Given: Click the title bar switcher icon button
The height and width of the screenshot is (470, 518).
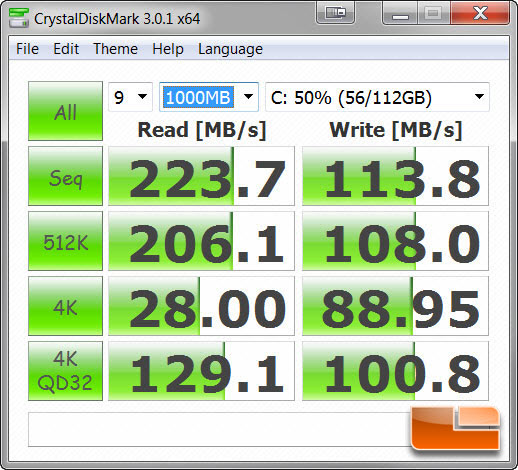Looking at the screenshot, I should tap(335, 13).
